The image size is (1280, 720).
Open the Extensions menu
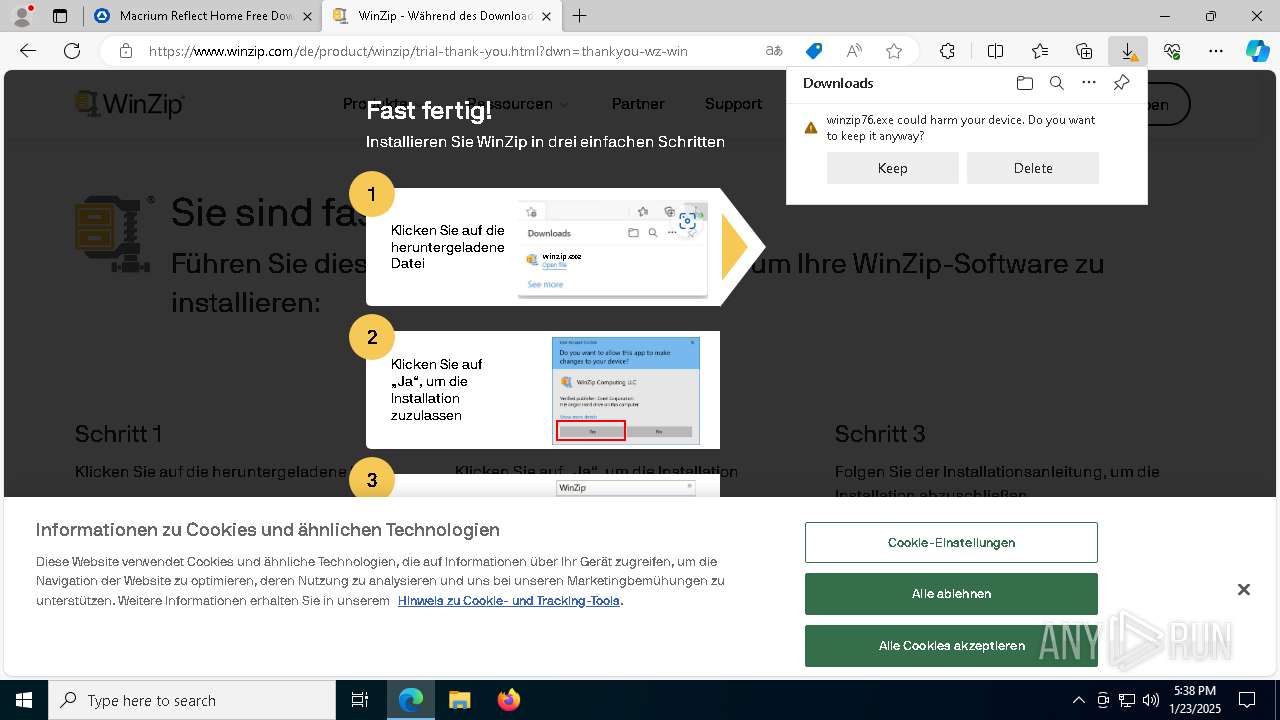[947, 51]
